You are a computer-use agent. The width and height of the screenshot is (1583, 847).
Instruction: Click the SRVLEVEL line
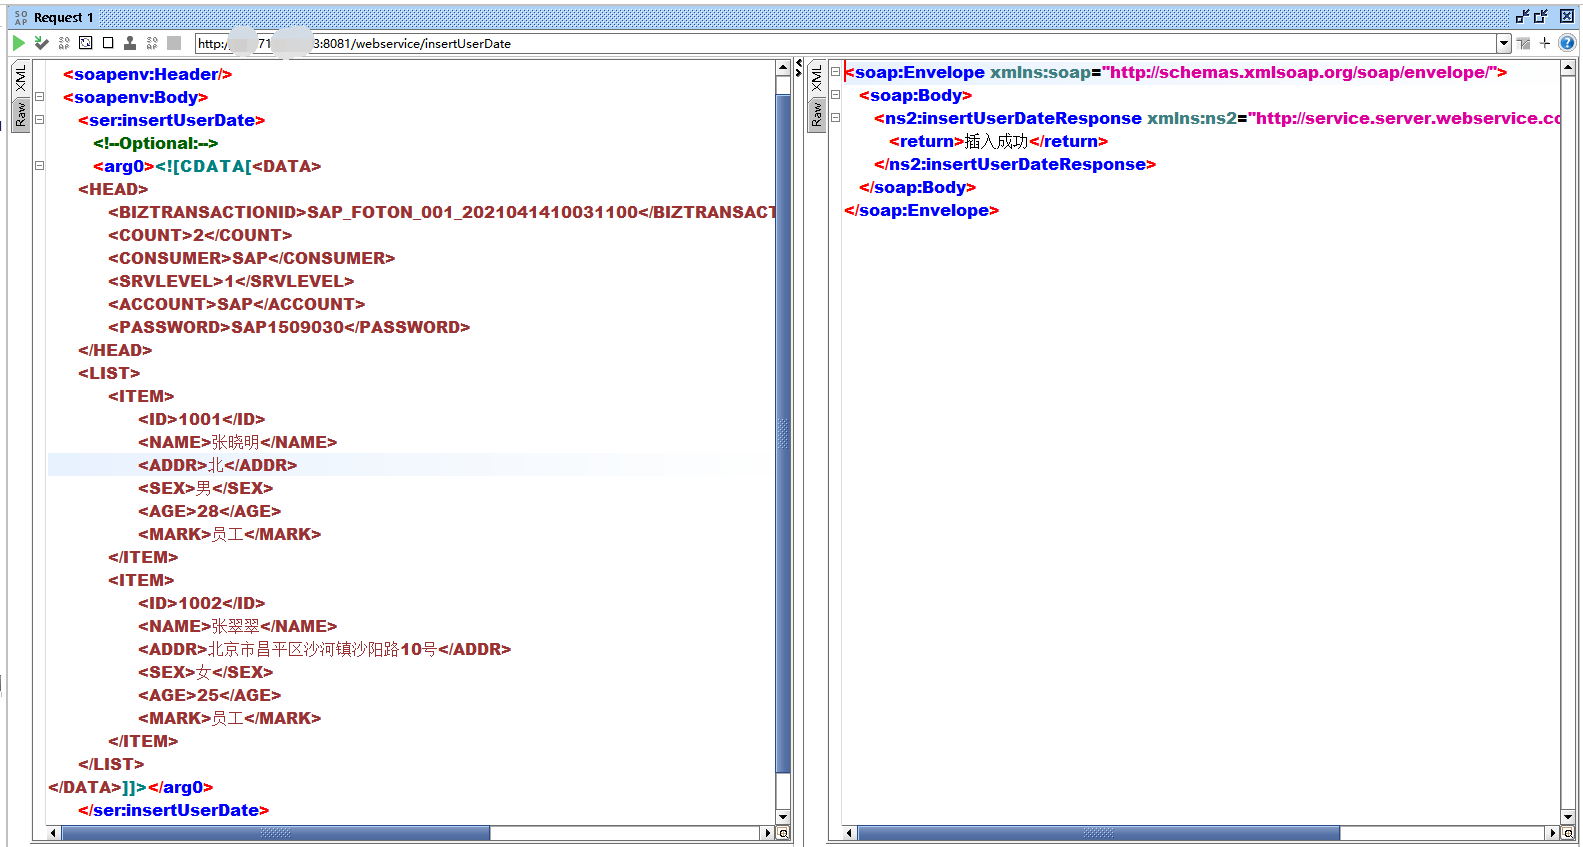pyautogui.click(x=231, y=281)
